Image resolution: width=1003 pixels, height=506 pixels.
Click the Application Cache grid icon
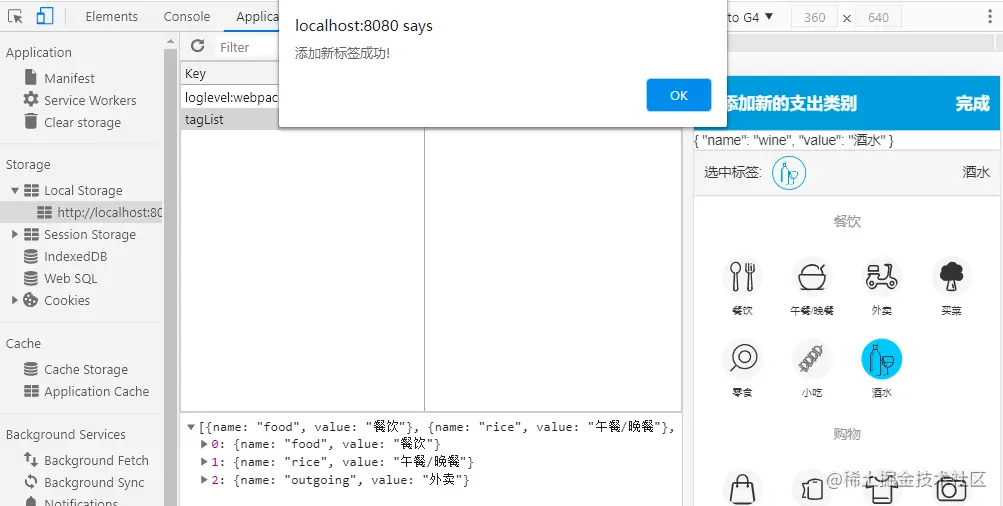point(31,390)
